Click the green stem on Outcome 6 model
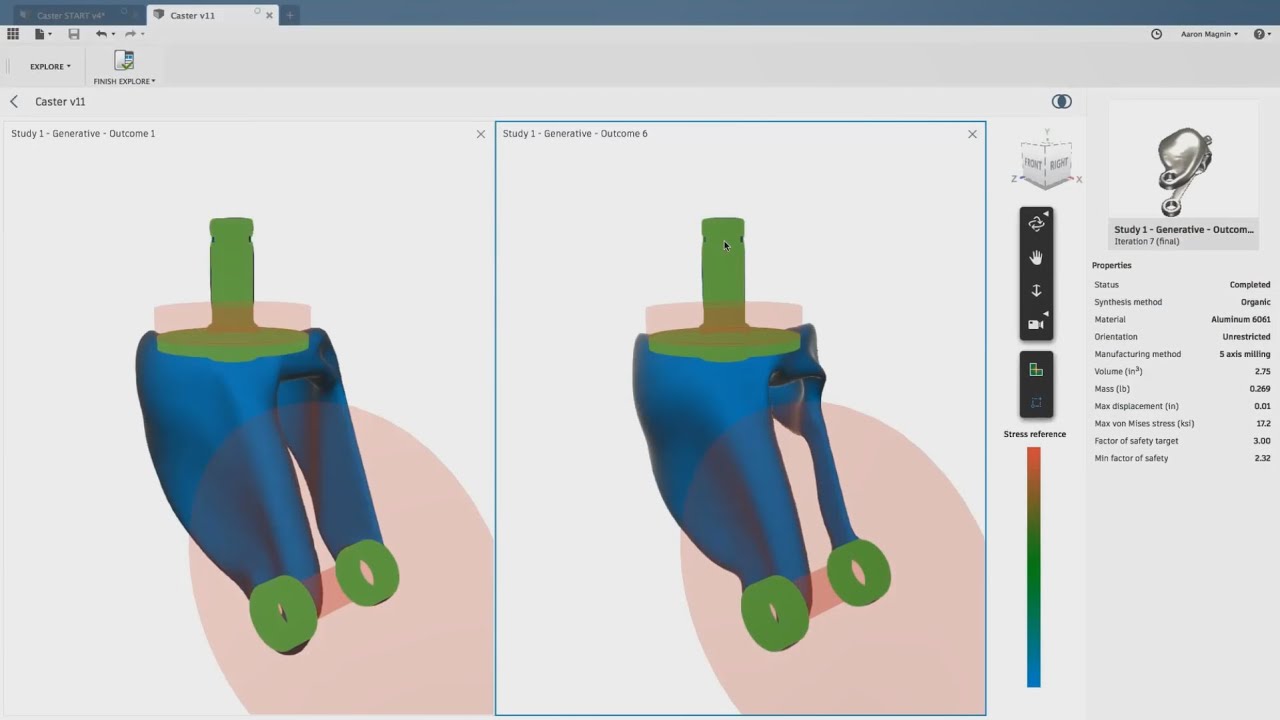This screenshot has width=1280, height=720. (723, 270)
